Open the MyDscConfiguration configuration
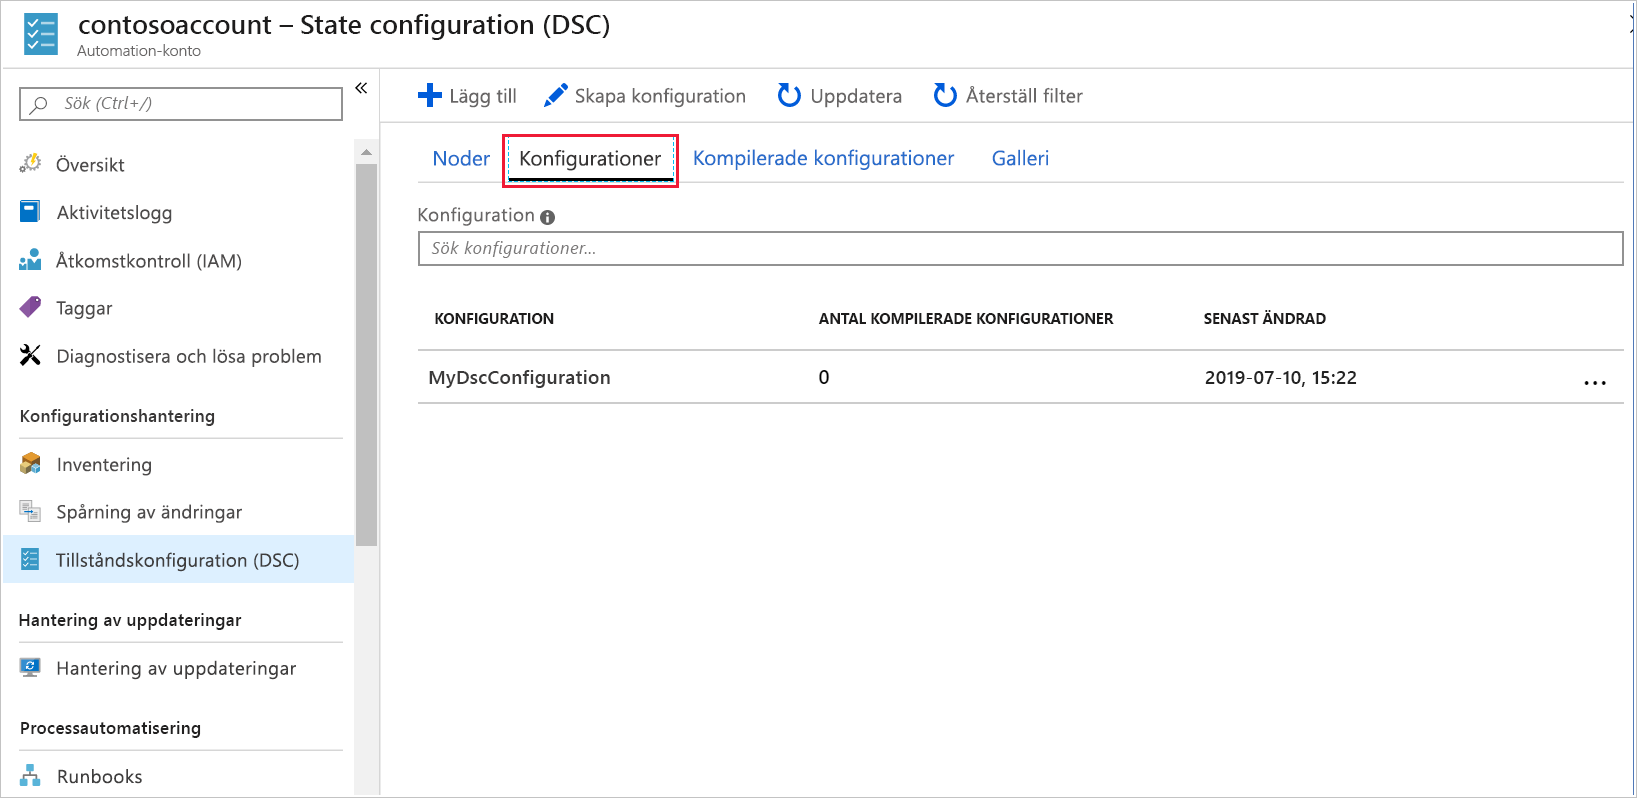The height and width of the screenshot is (798, 1637). pyautogui.click(x=519, y=377)
